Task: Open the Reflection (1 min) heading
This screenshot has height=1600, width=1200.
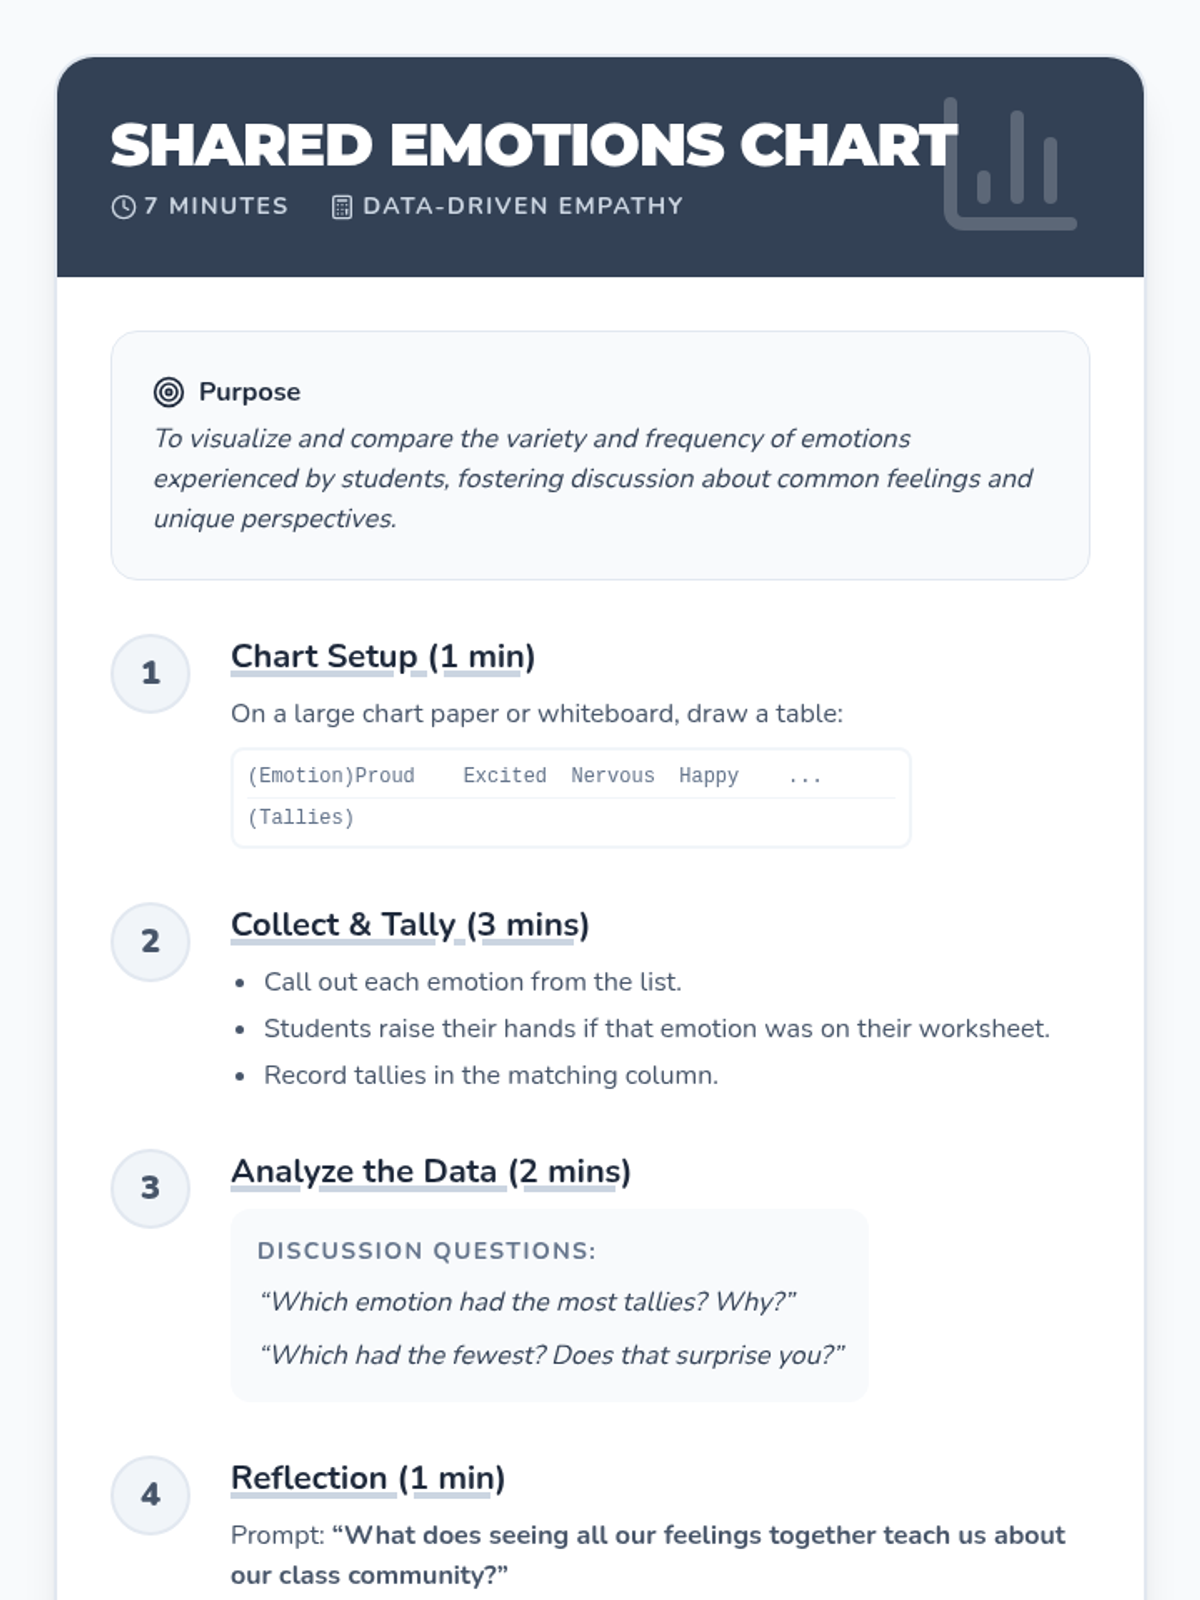Action: (x=368, y=1478)
